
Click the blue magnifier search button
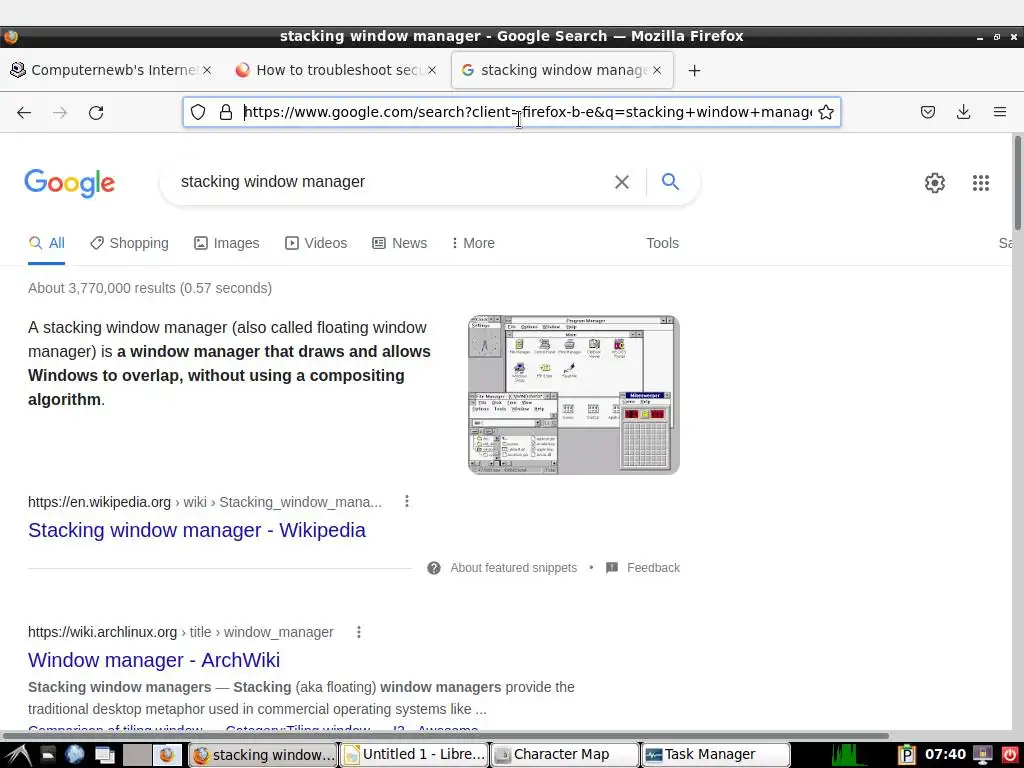click(670, 181)
